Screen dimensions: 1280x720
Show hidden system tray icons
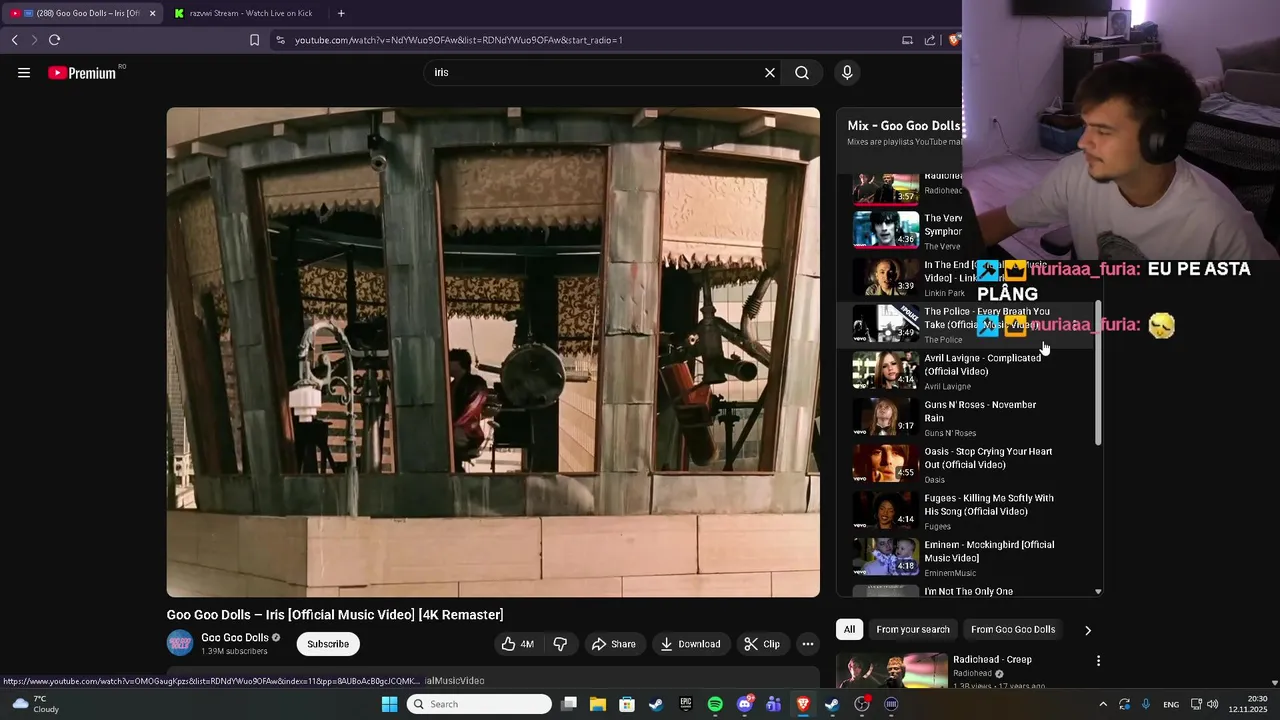pyautogui.click(x=1103, y=704)
